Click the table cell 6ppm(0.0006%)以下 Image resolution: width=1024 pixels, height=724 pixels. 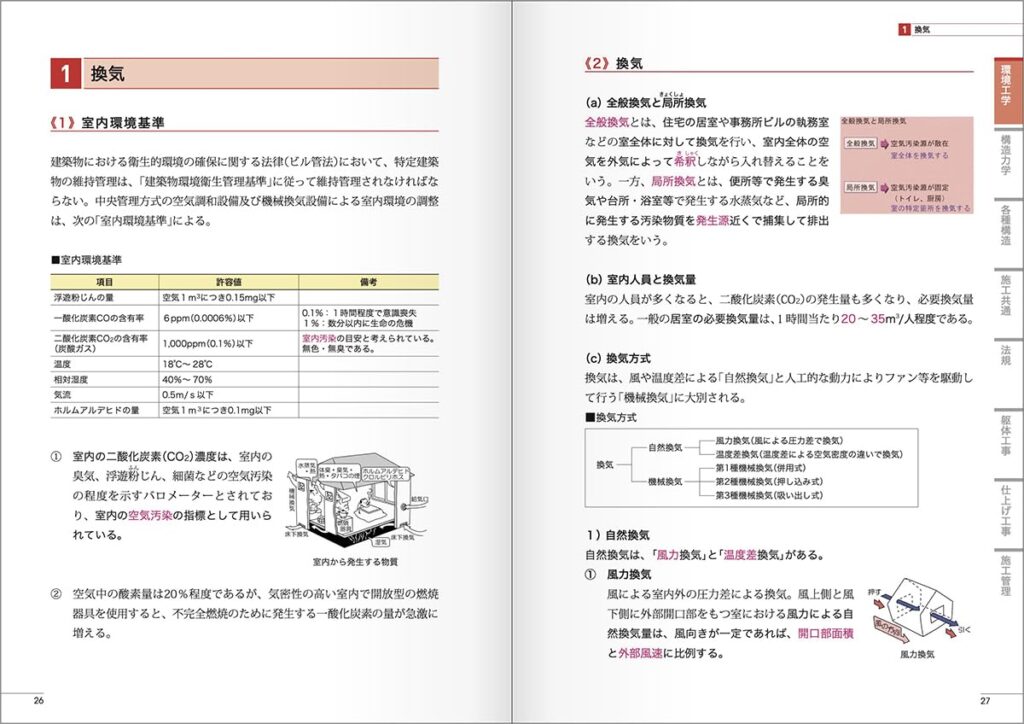click(x=229, y=318)
